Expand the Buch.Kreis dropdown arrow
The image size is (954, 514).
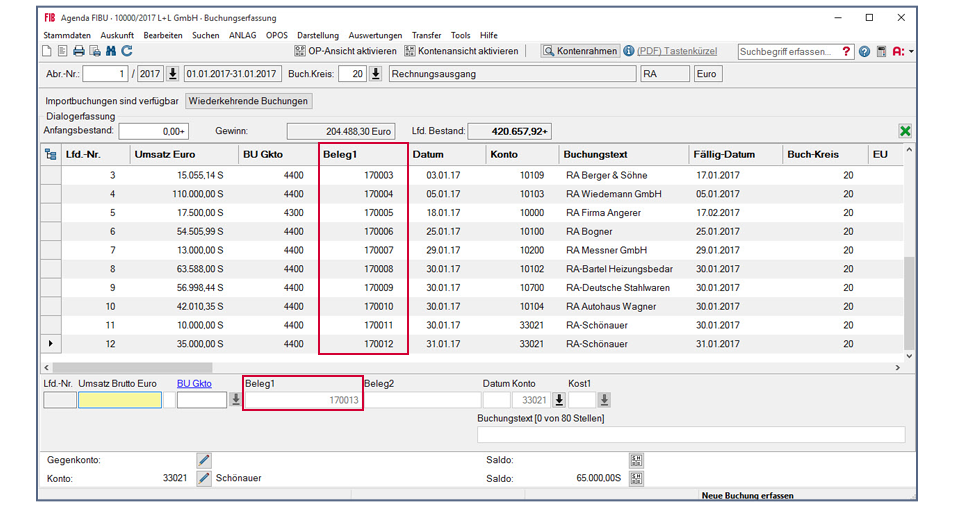pyautogui.click(x=376, y=73)
